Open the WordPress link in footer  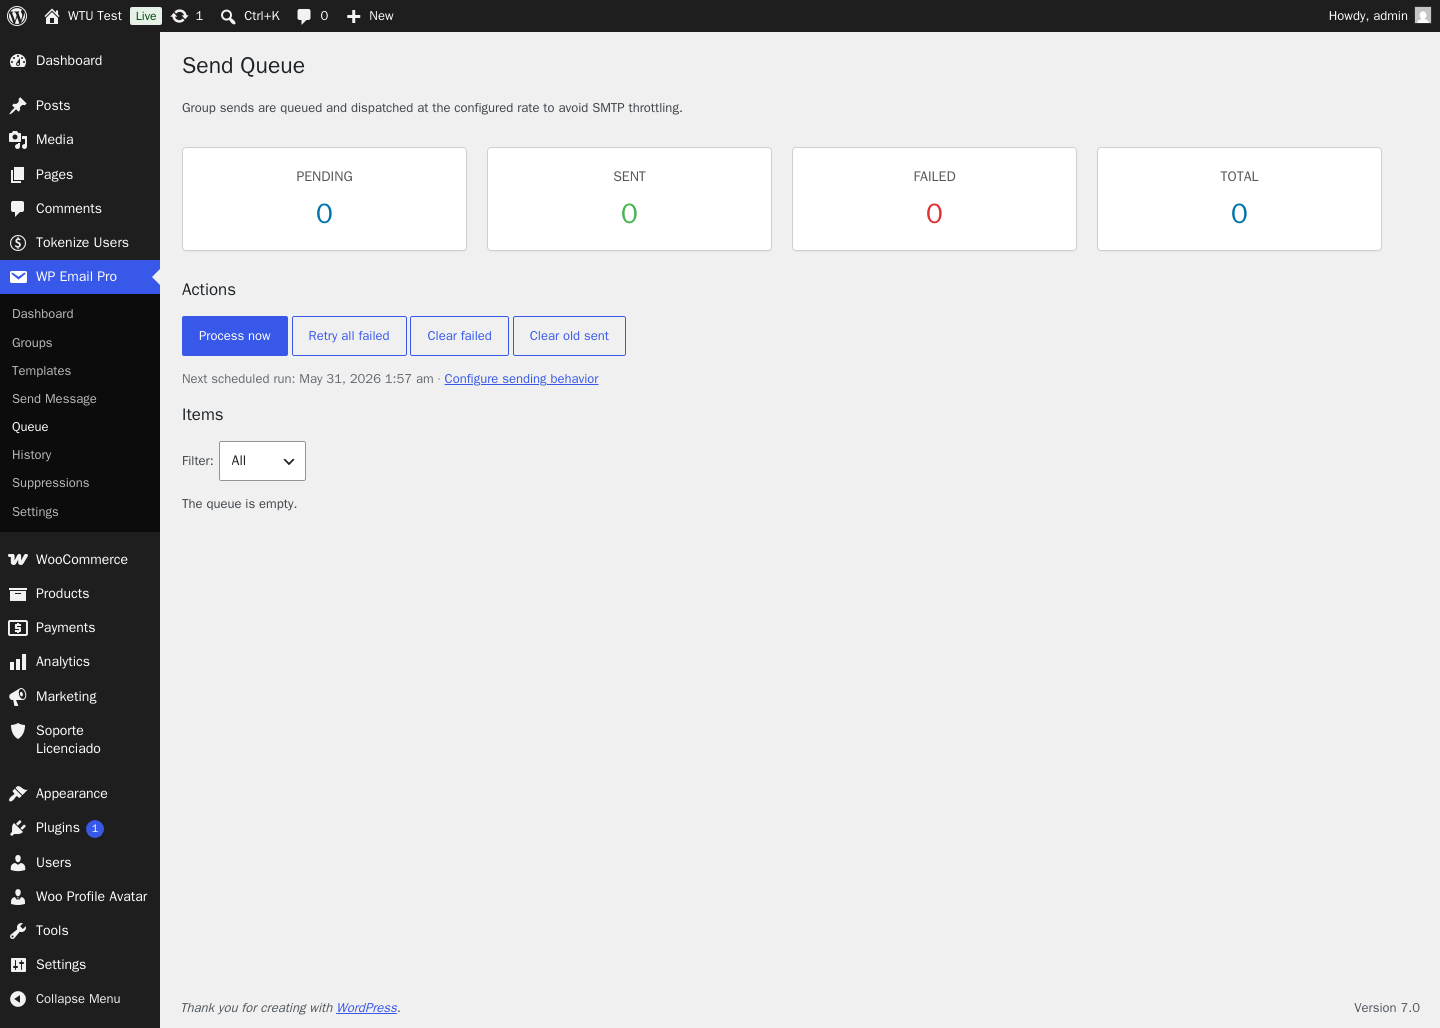pyautogui.click(x=366, y=1008)
